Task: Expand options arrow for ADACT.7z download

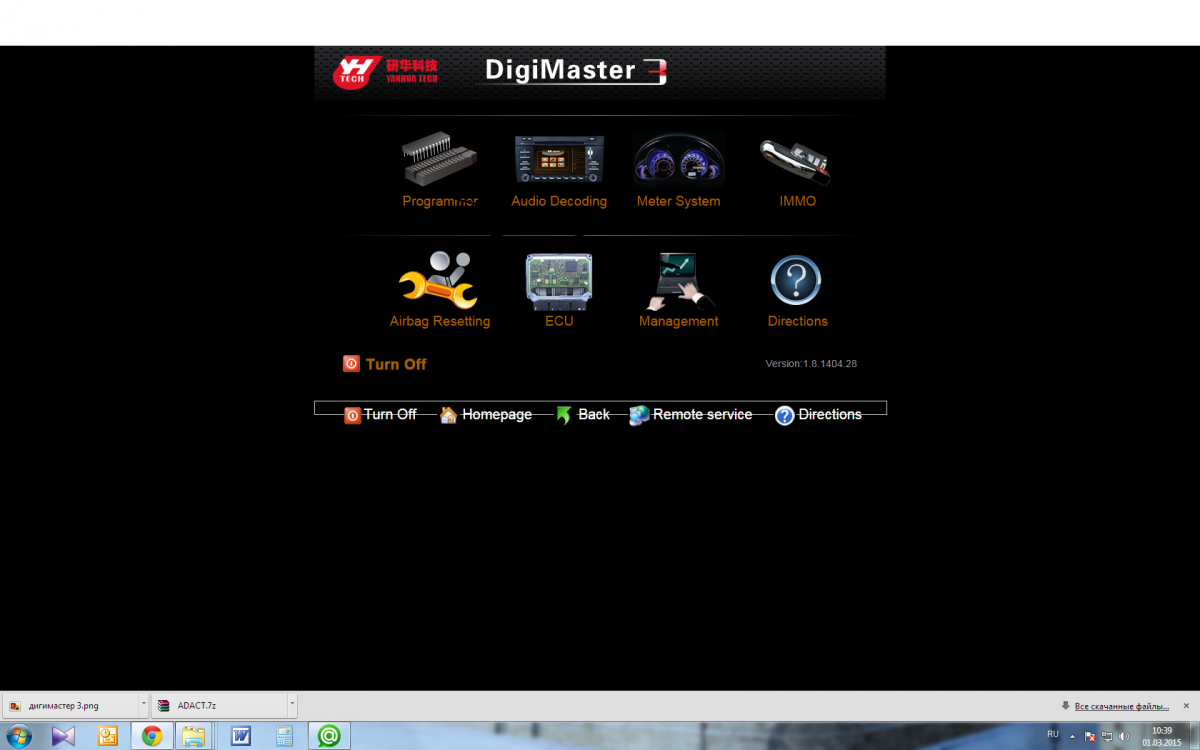Action: coord(291,705)
